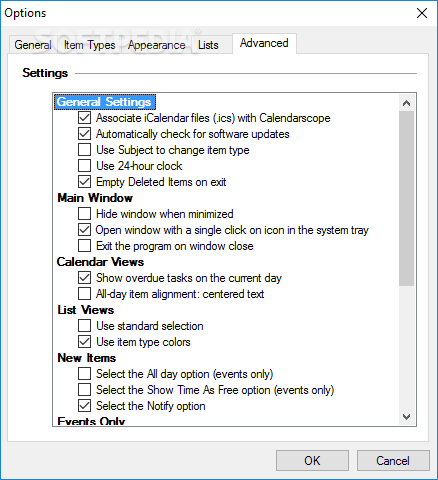Screen dimensions: 438x480
Task: Click the scroll up arrow of settings list
Action: 406,103
